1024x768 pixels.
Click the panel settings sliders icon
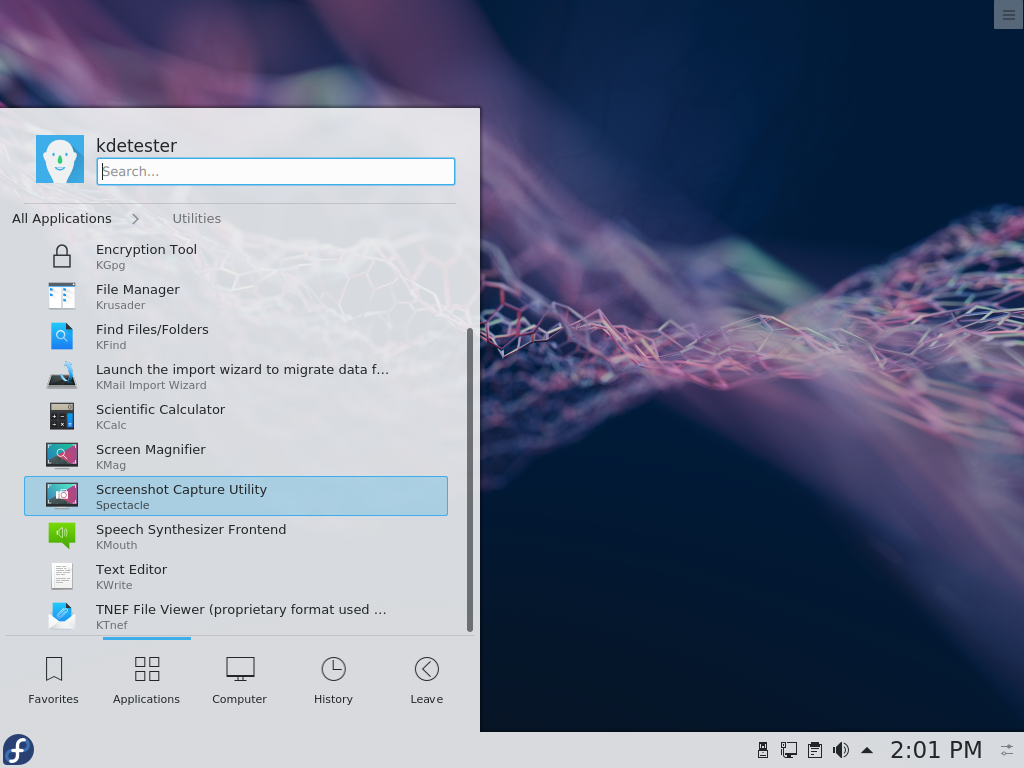[x=1007, y=750]
